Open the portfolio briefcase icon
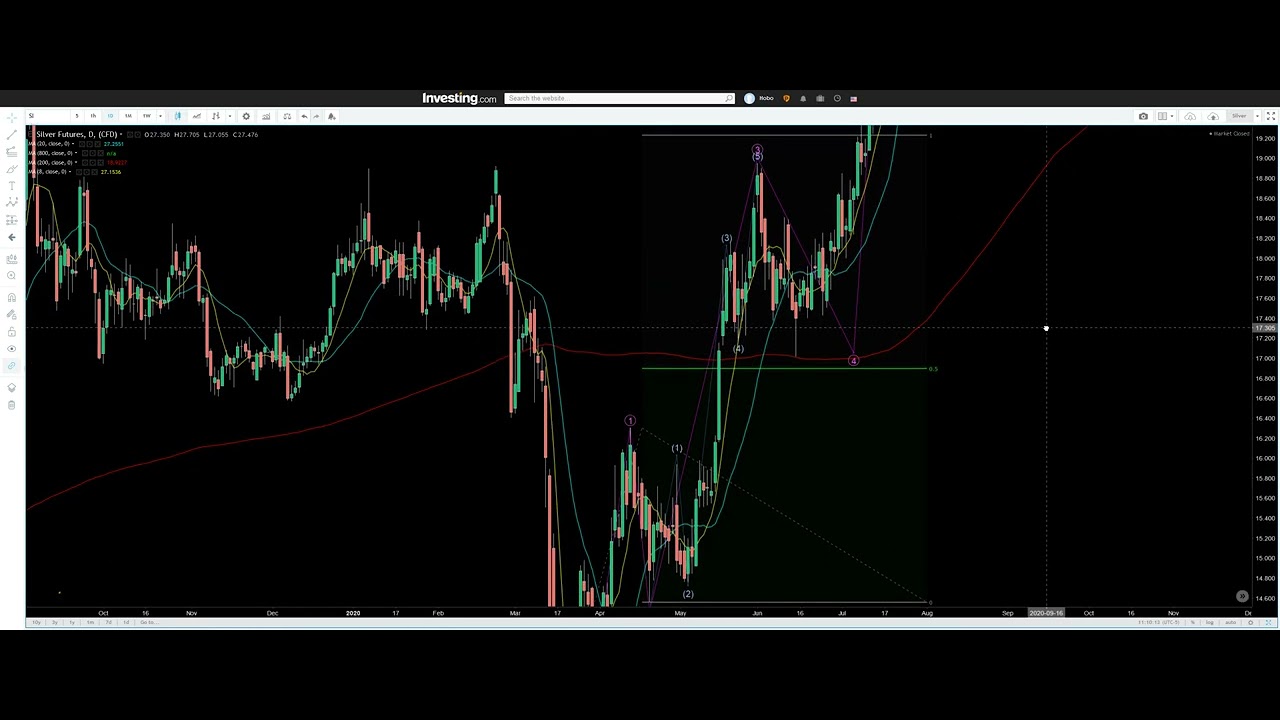The width and height of the screenshot is (1280, 720). pos(820,98)
